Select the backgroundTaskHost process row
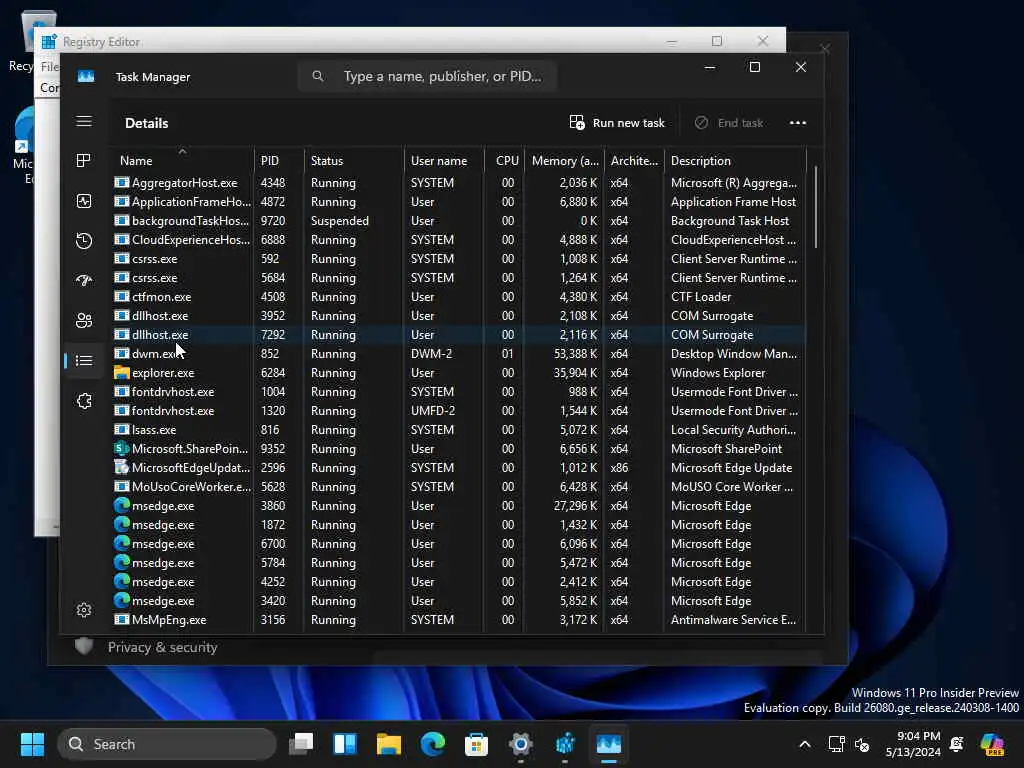1024x768 pixels. 458,221
